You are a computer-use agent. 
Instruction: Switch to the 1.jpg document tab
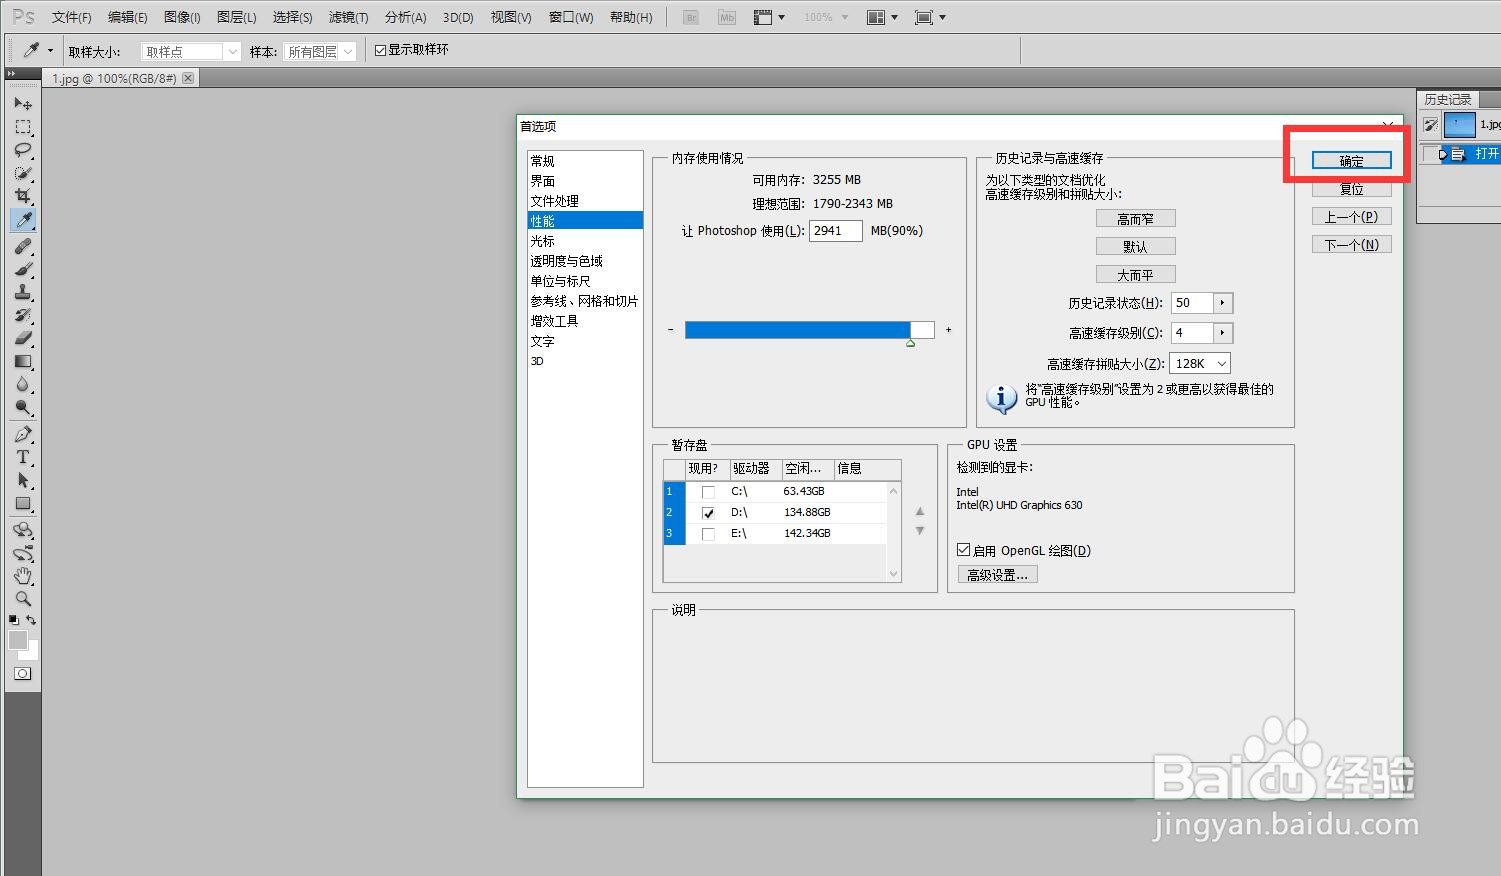120,78
